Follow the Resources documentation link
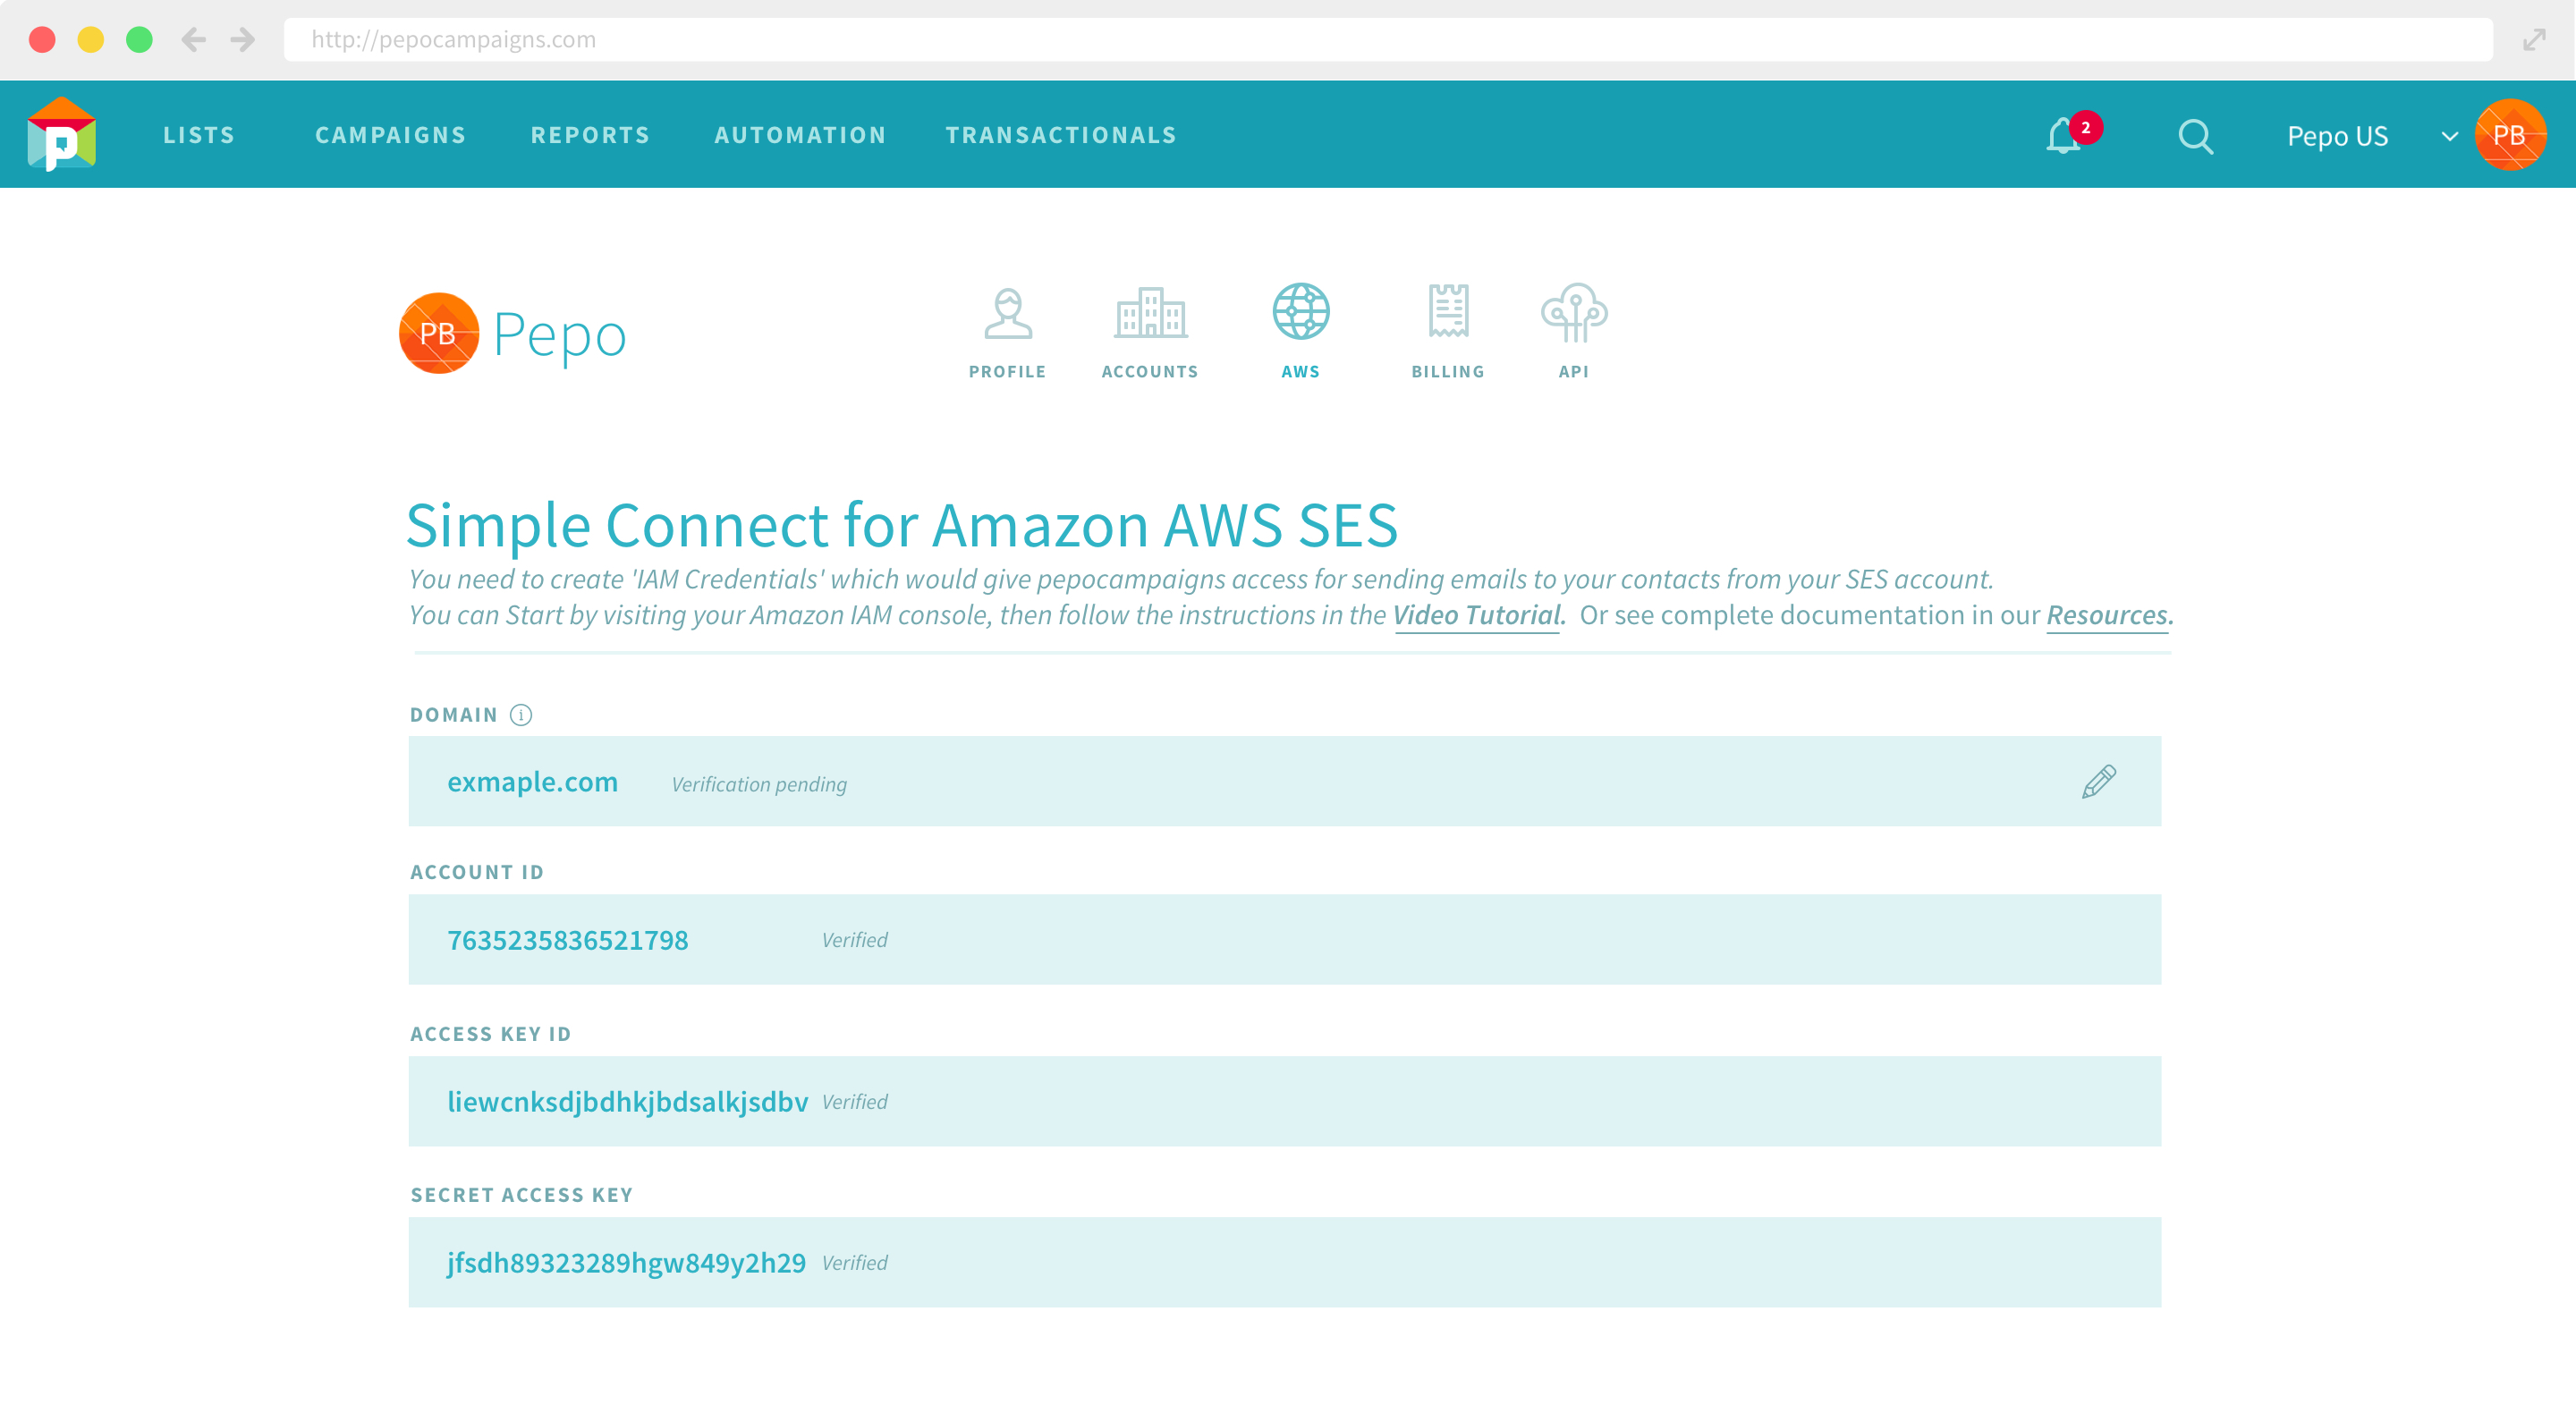The height and width of the screenshot is (1413, 2576). pos(2107,615)
